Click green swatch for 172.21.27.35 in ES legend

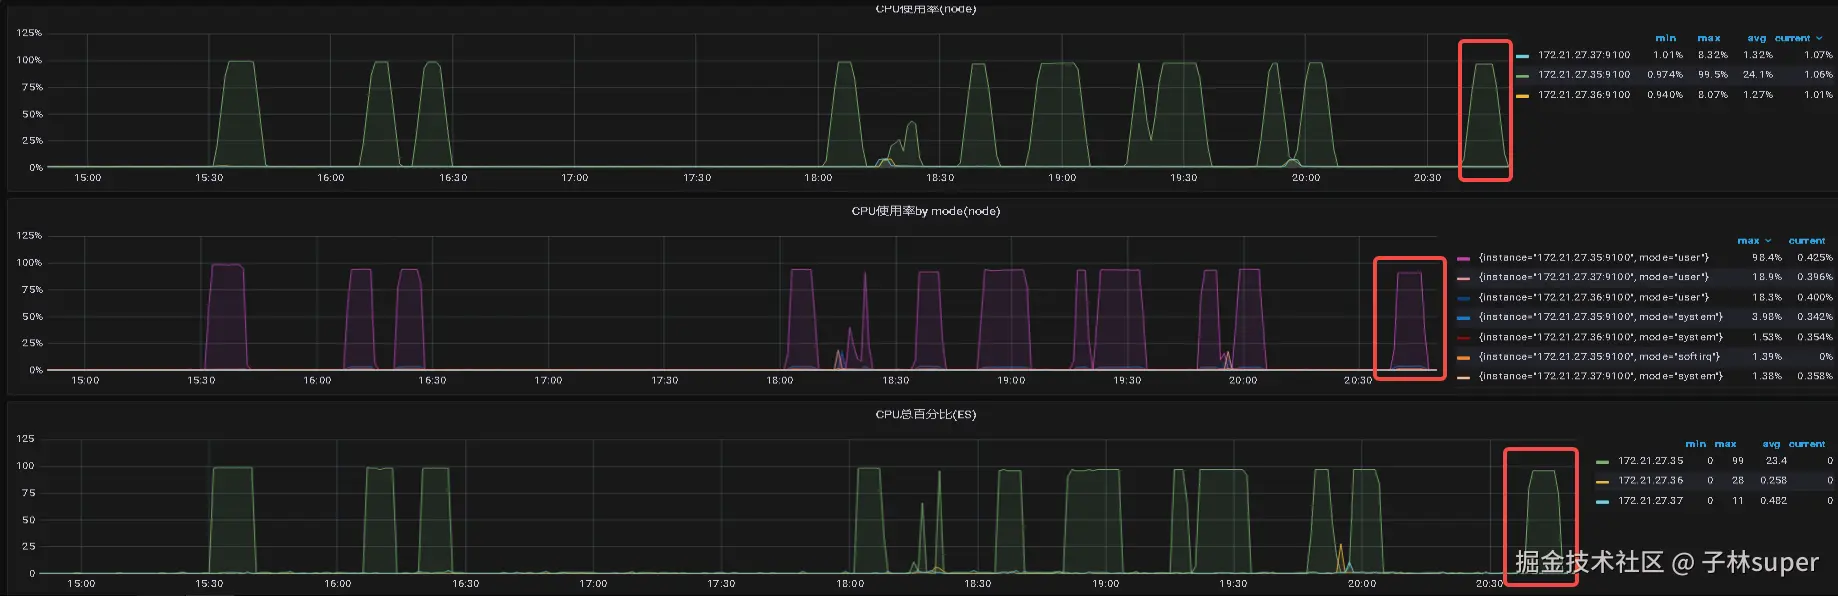coord(1603,462)
